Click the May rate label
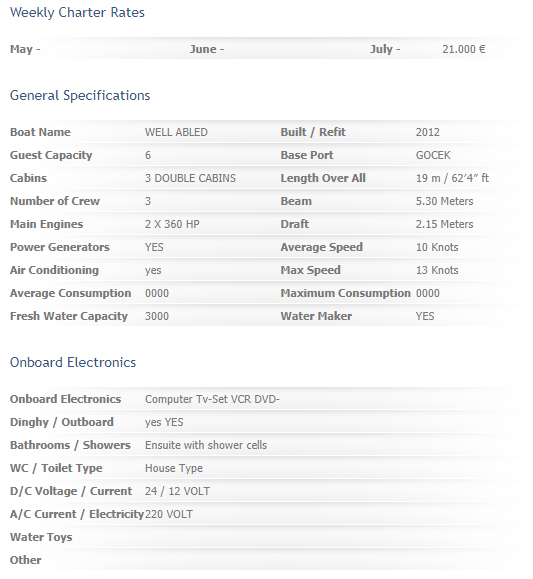The height and width of the screenshot is (579, 533). 25,49
